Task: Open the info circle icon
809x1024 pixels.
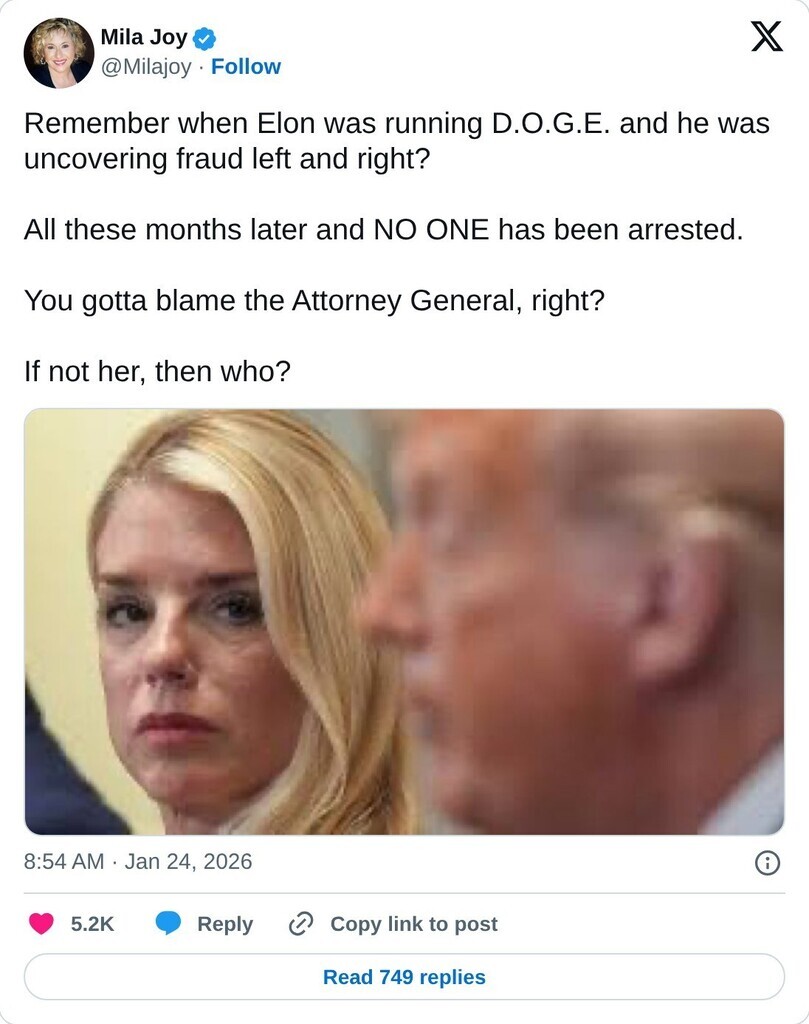Action: click(x=767, y=863)
